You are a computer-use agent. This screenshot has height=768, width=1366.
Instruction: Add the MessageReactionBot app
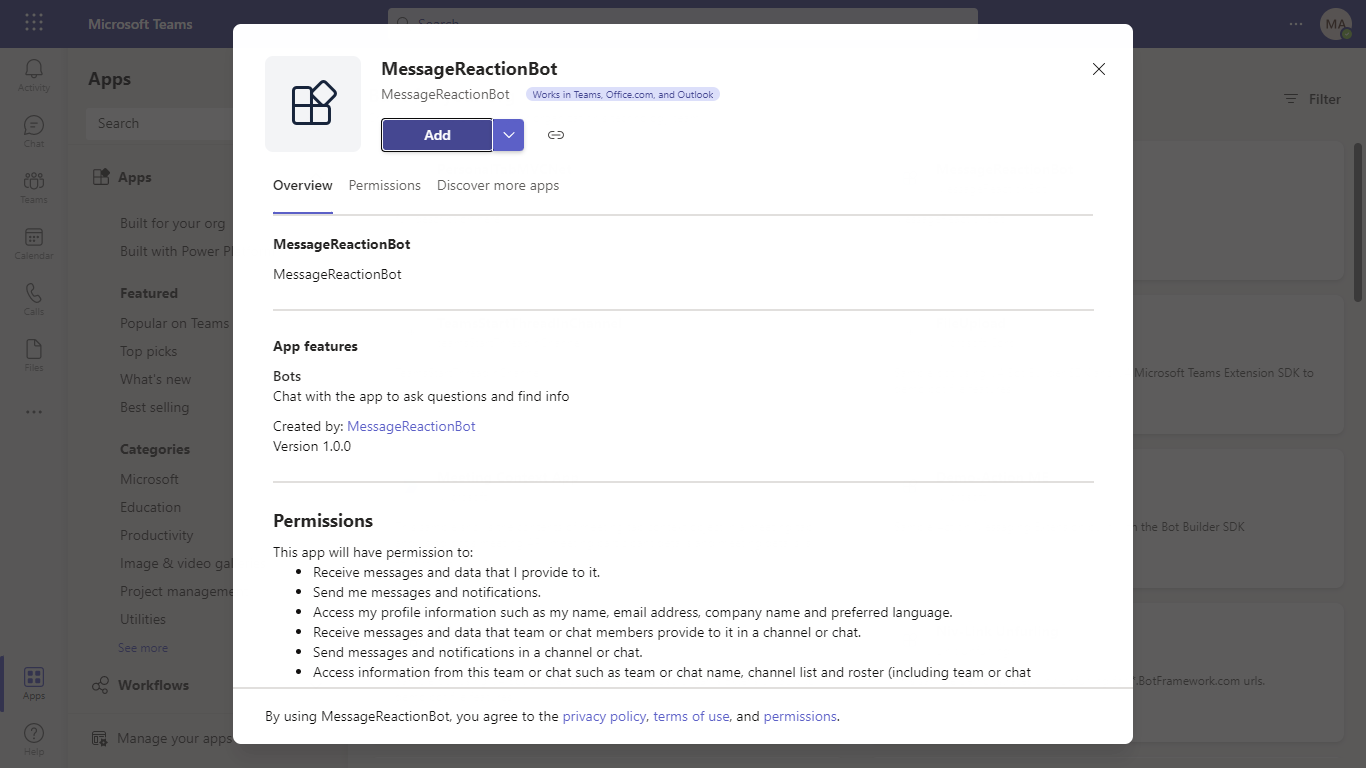click(x=437, y=135)
